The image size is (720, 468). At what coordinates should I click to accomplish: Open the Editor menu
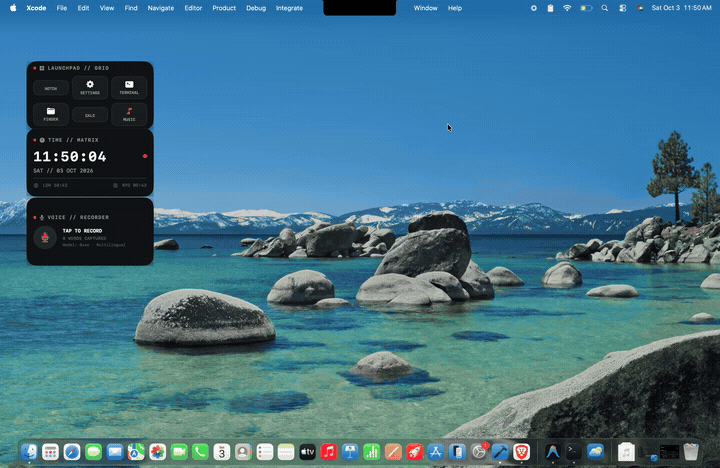(x=193, y=8)
